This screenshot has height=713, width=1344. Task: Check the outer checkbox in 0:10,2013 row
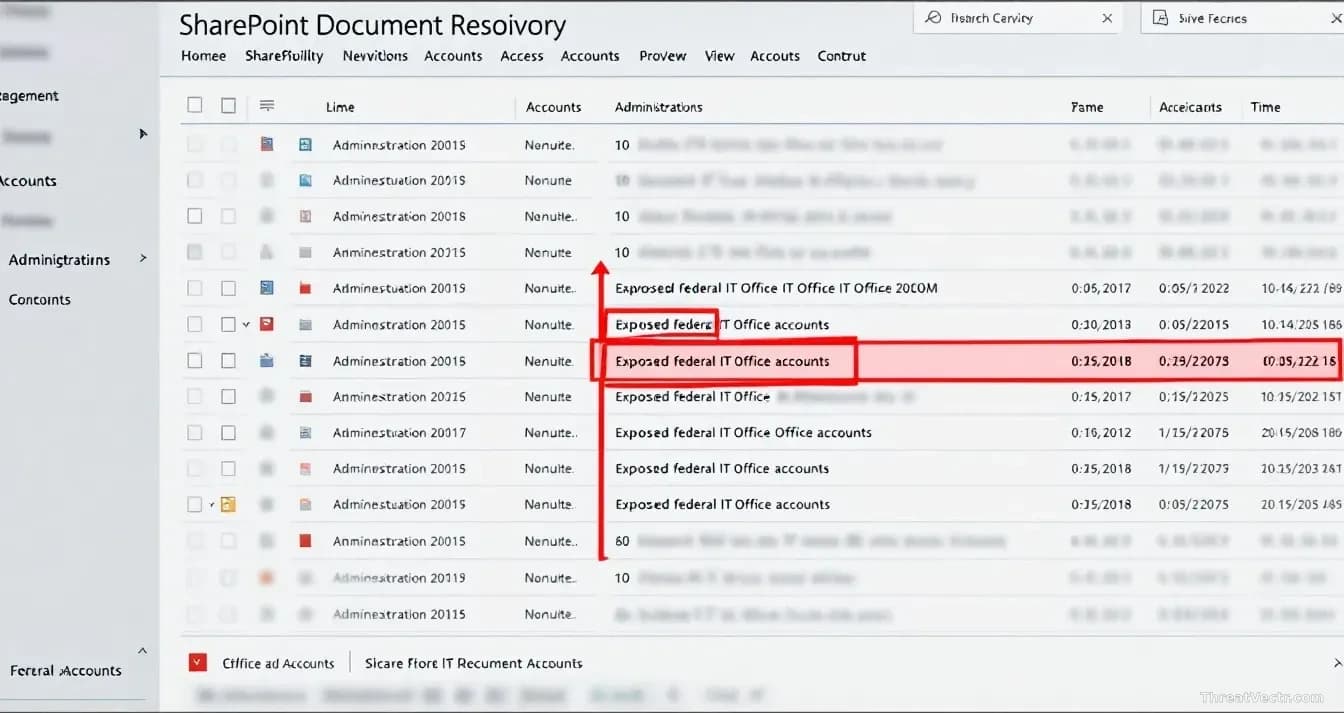[x=195, y=324]
